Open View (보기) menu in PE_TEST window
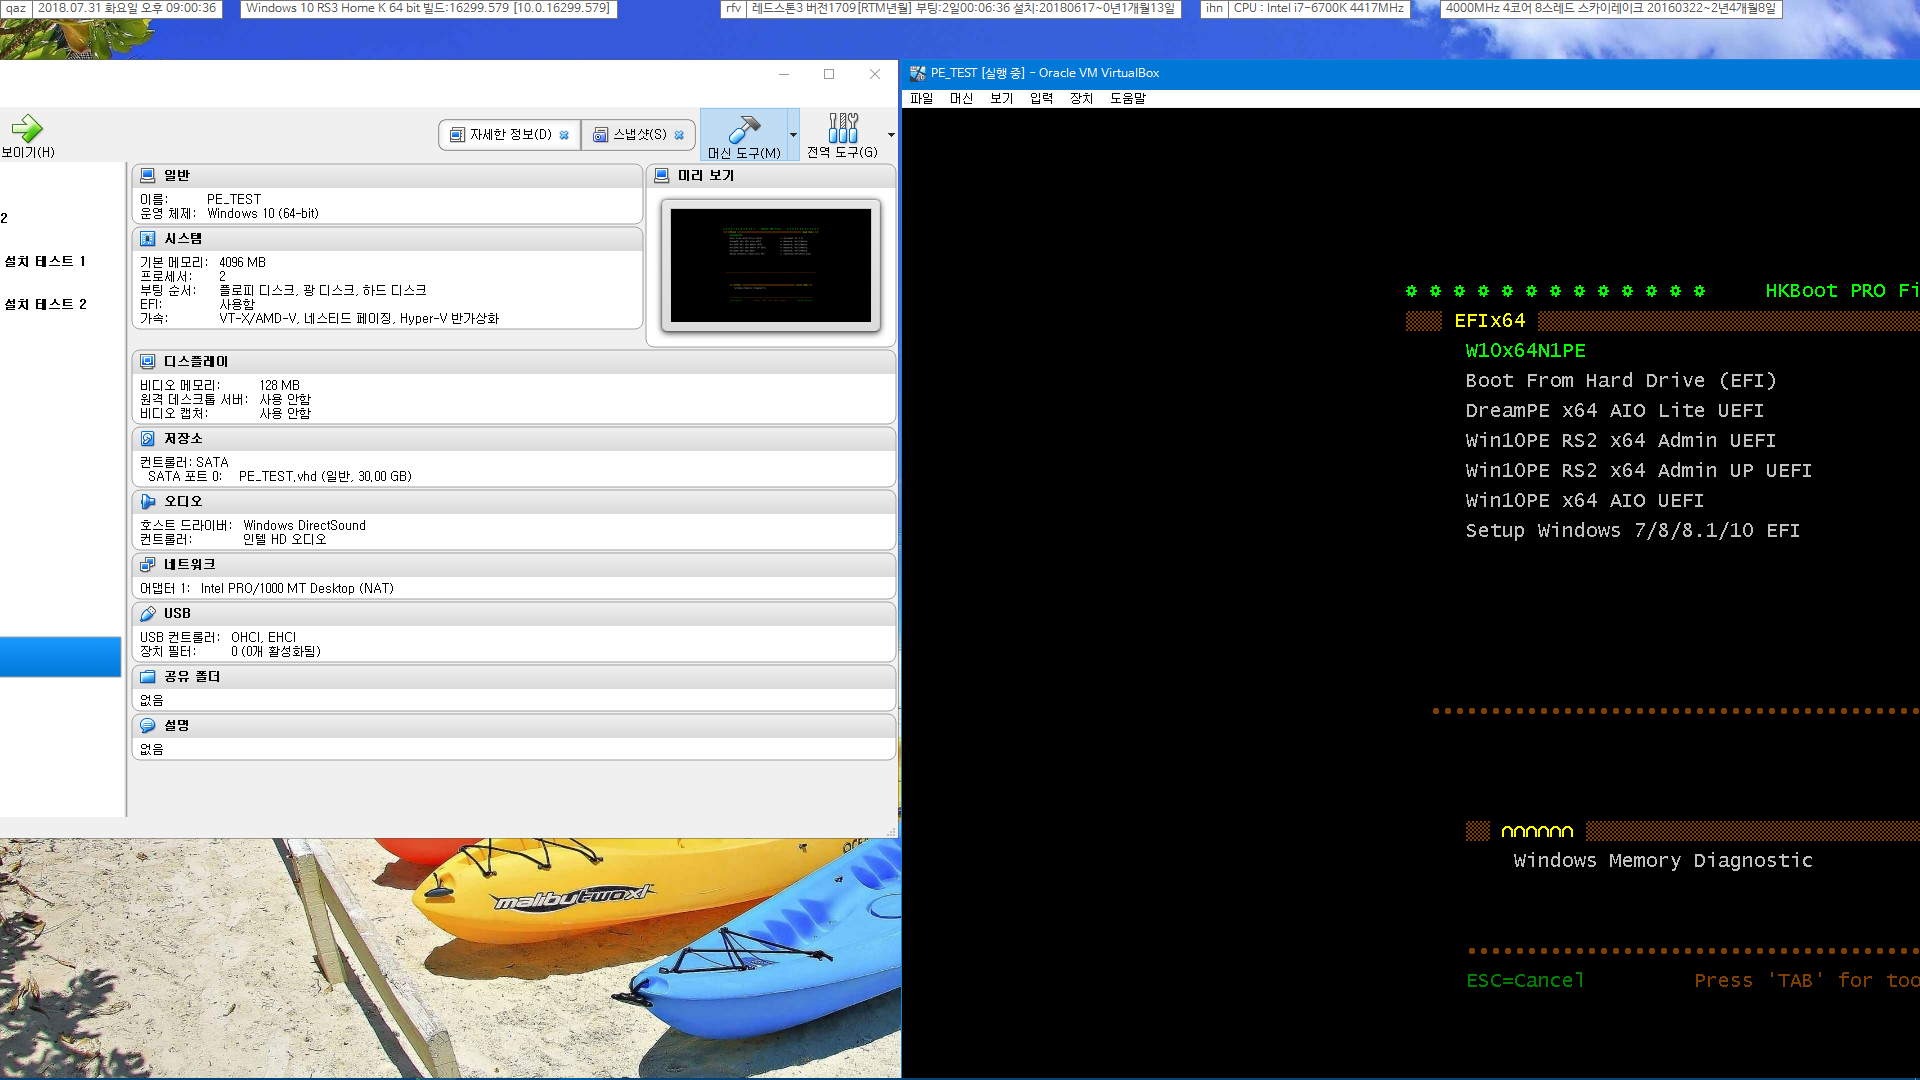Viewport: 1920px width, 1080px height. [x=1001, y=98]
